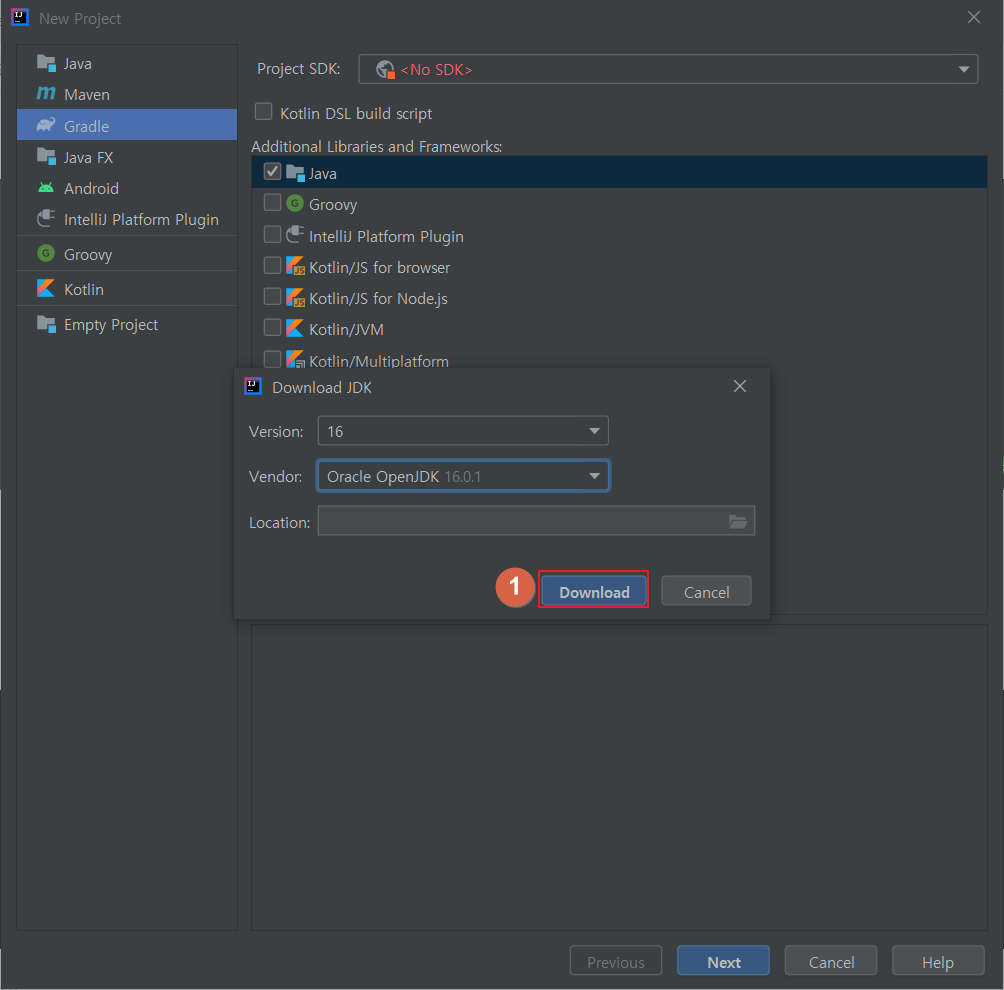Close the New Project window
The width and height of the screenshot is (1004, 990).
pos(973,17)
